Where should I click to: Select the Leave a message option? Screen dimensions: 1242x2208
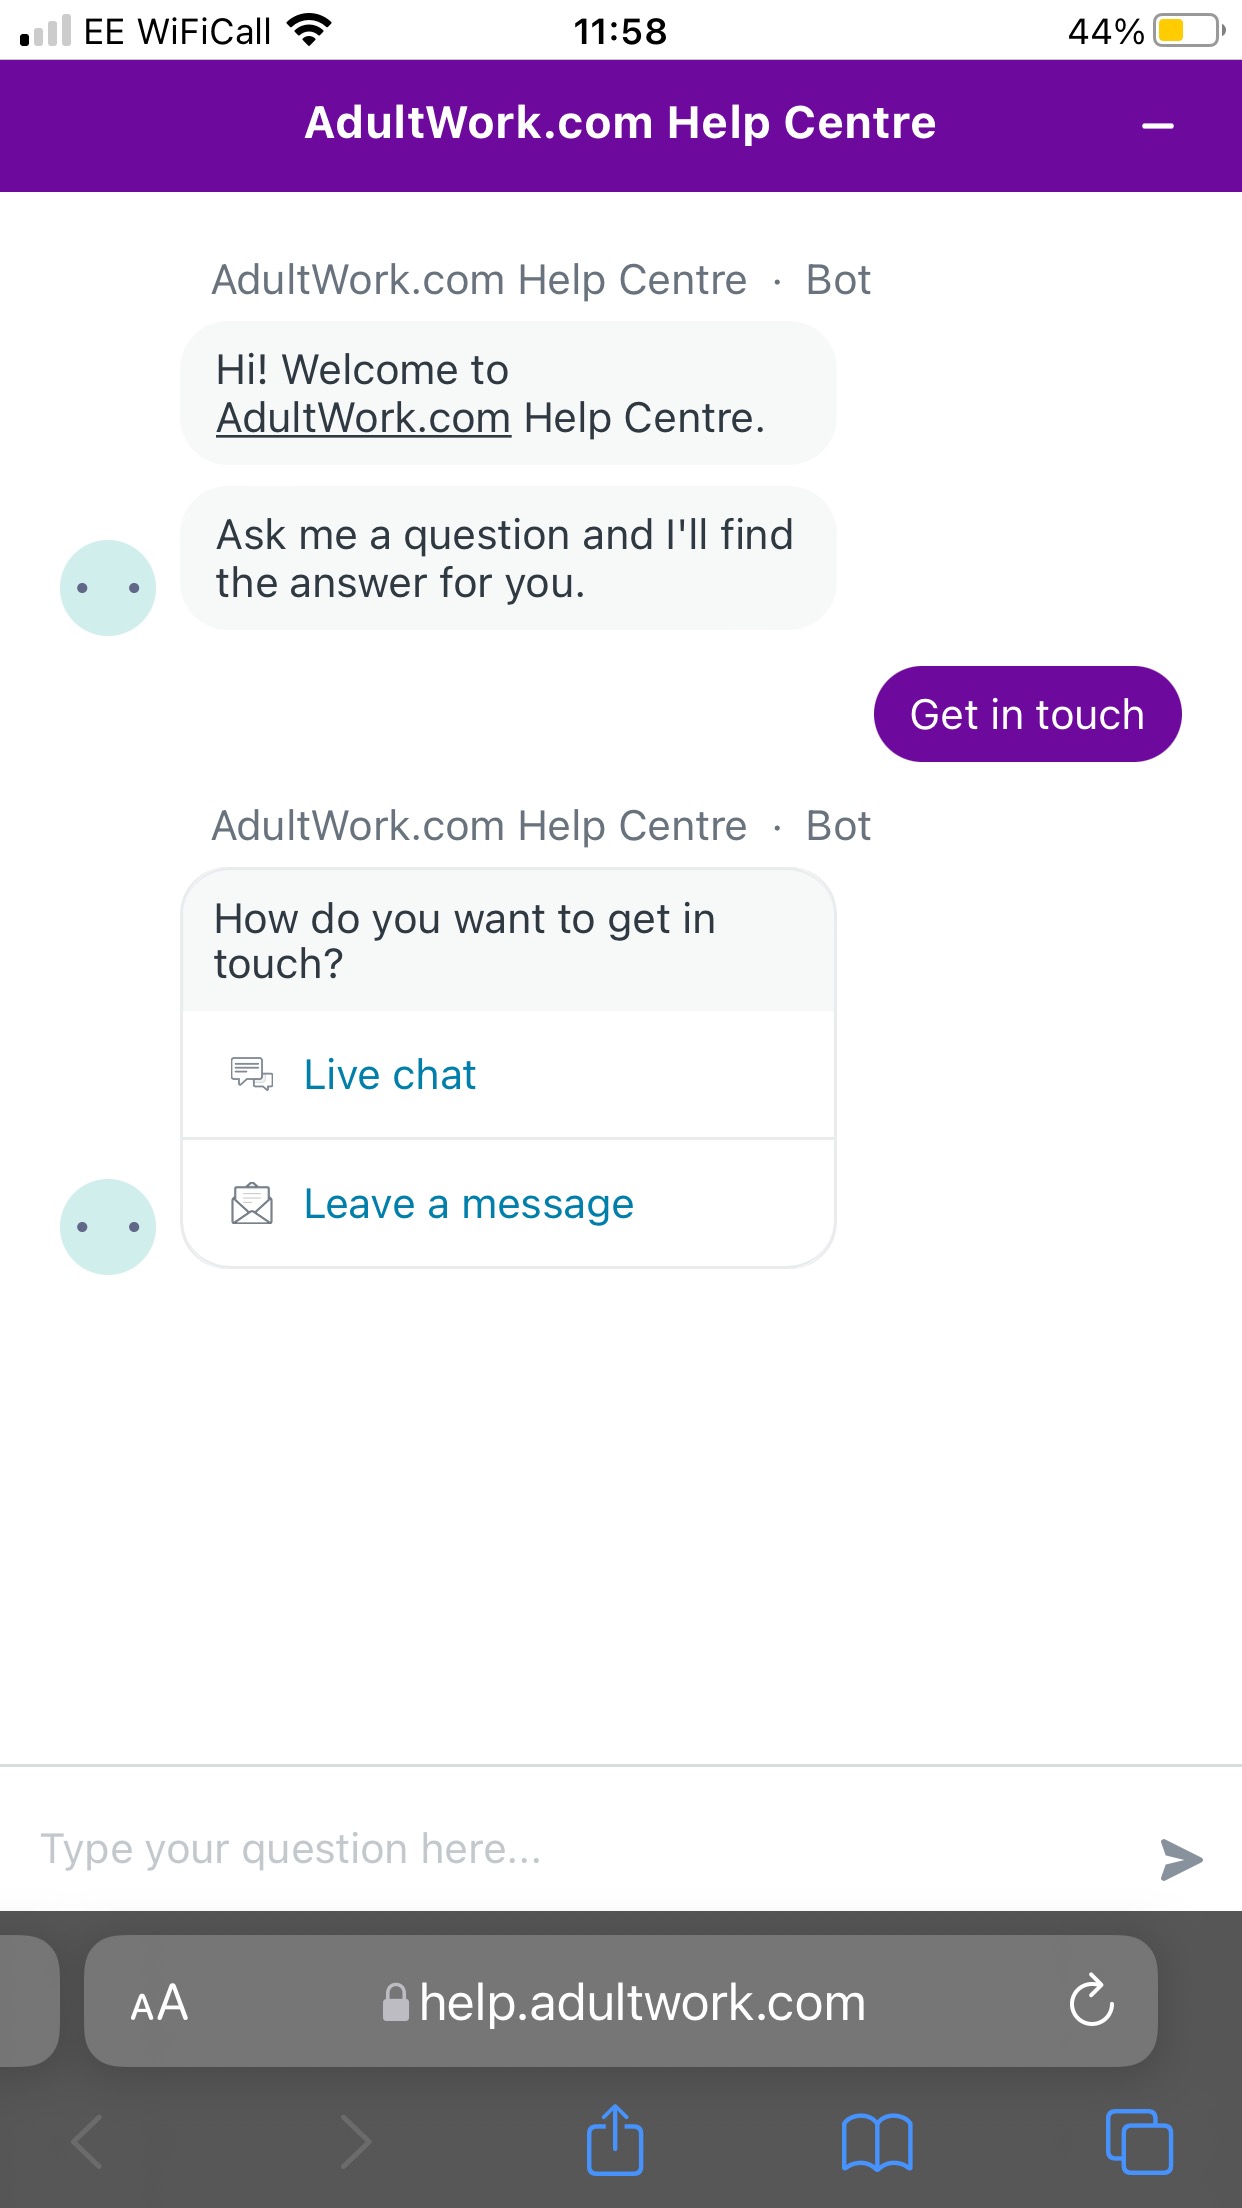[x=468, y=1204]
